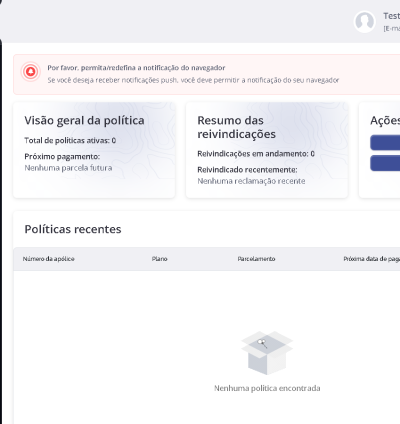Image resolution: width=400 pixels, height=424 pixels.
Task: Click the red notification bell icon
Action: [x=31, y=72]
